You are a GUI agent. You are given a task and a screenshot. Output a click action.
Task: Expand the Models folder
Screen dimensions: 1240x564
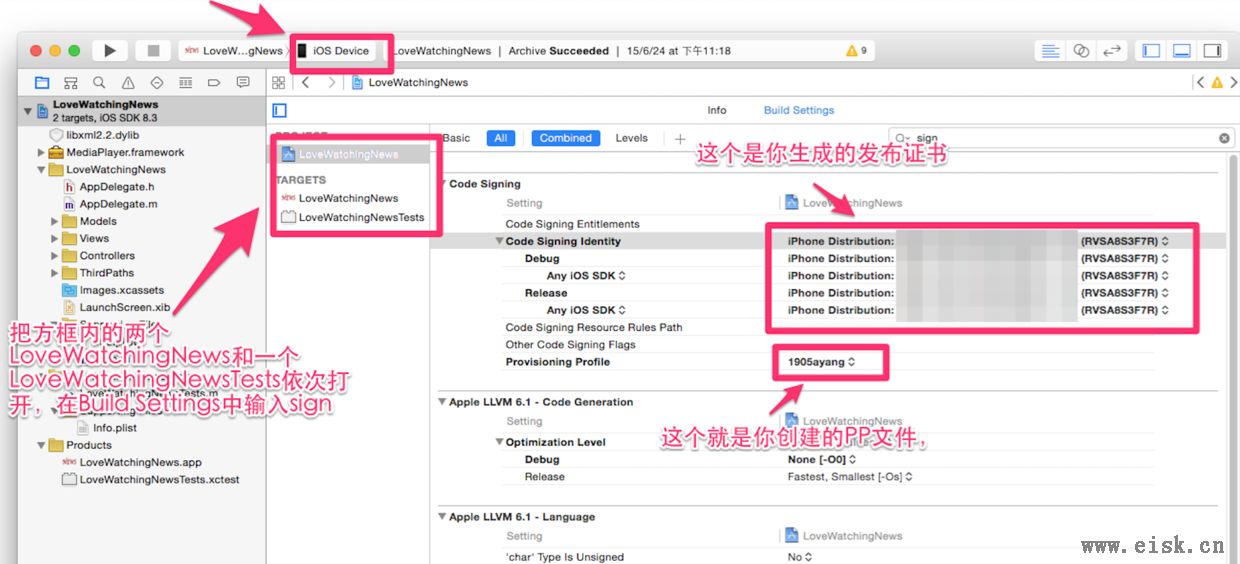[x=55, y=221]
